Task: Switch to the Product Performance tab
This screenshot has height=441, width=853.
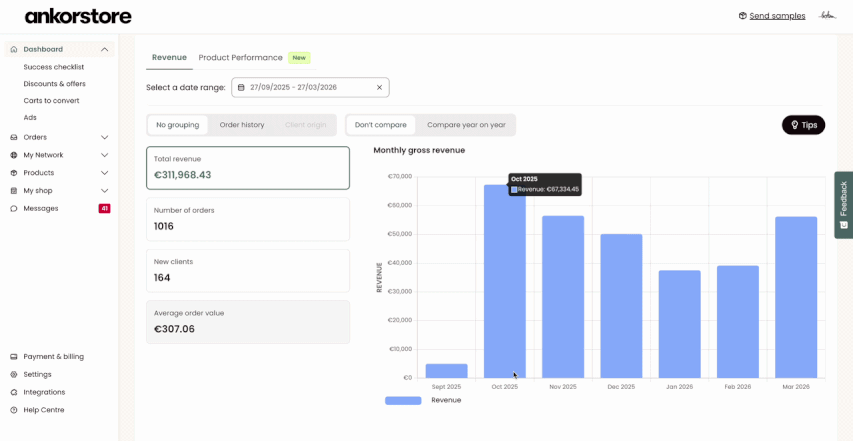Action: tap(241, 58)
